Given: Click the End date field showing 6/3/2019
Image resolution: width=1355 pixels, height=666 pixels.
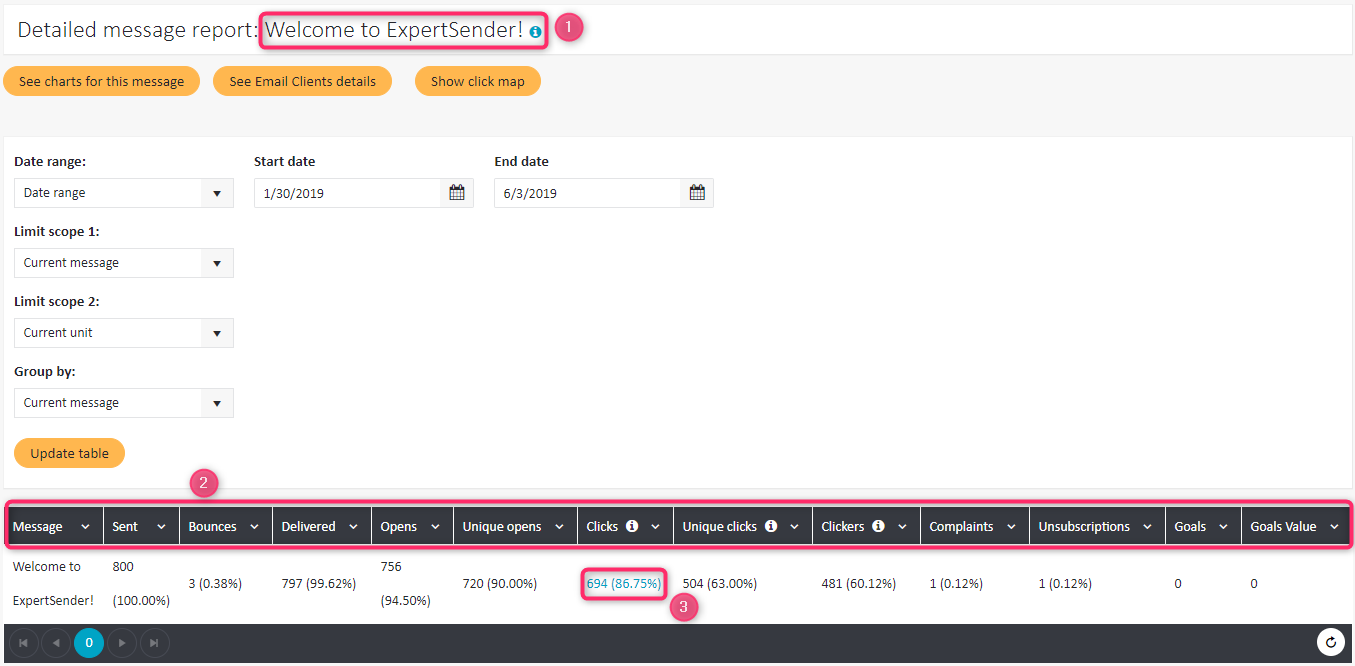Looking at the screenshot, I should click(x=587, y=193).
